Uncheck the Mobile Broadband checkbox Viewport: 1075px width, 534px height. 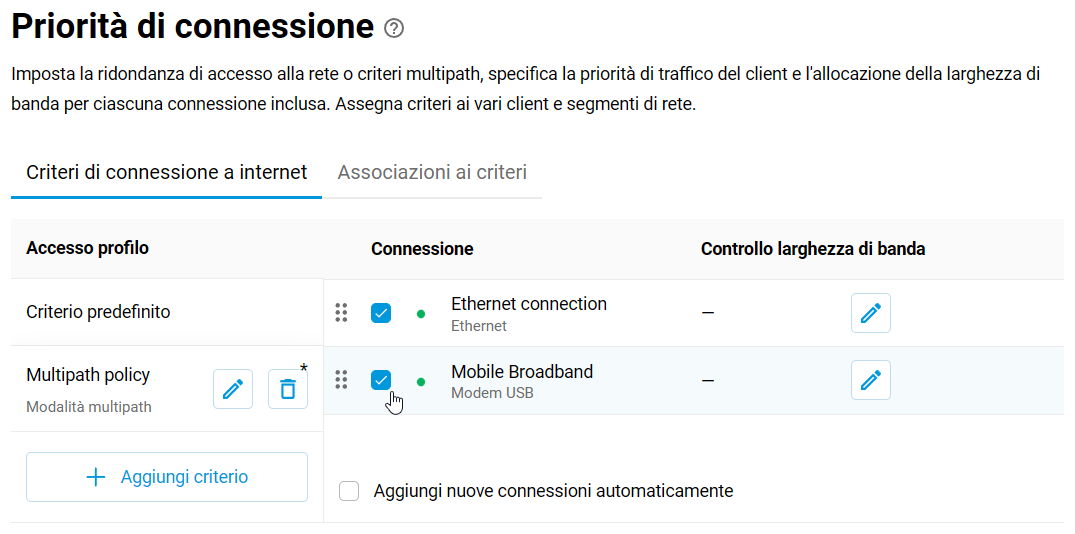381,380
